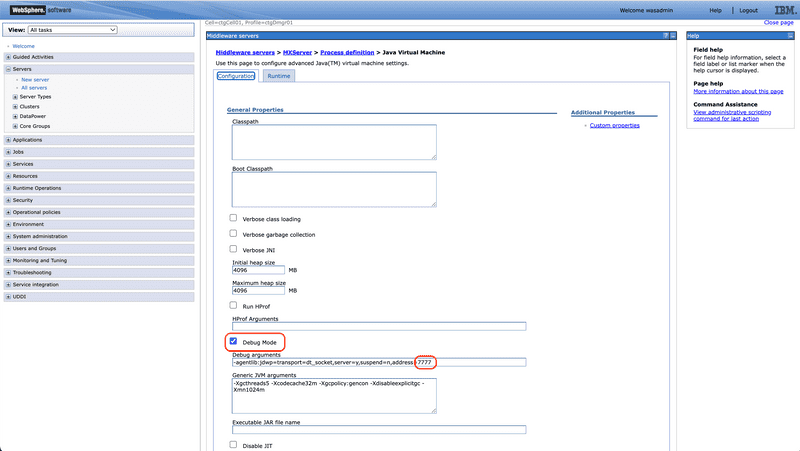Expand Server Types node
The width and height of the screenshot is (800, 451).
point(15,97)
